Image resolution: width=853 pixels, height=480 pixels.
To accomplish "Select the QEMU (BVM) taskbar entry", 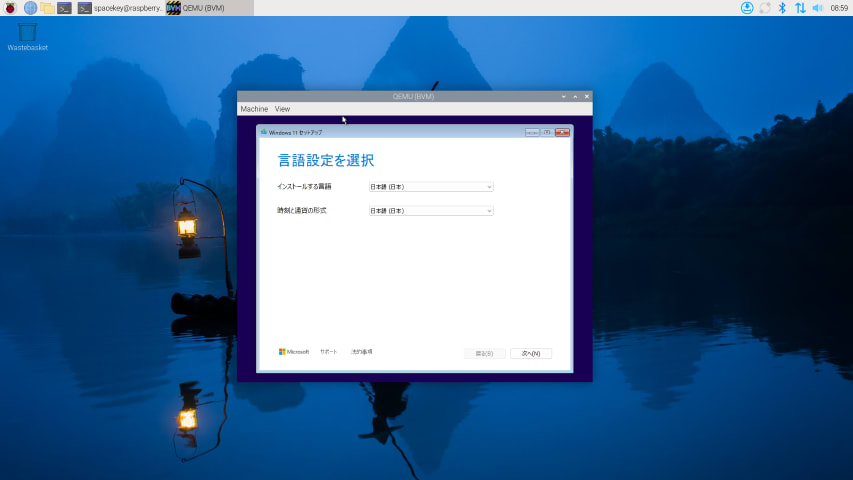I will pyautogui.click(x=209, y=8).
